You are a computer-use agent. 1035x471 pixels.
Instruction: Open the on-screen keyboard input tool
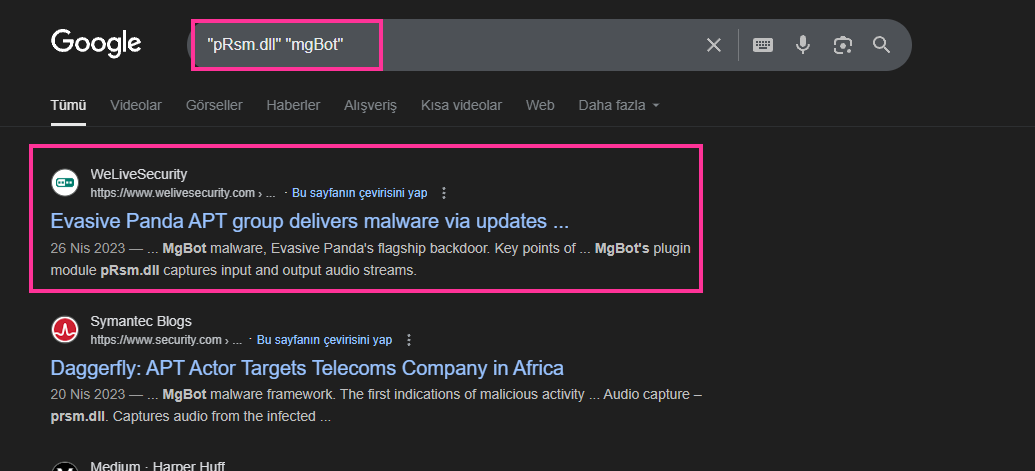pos(763,45)
